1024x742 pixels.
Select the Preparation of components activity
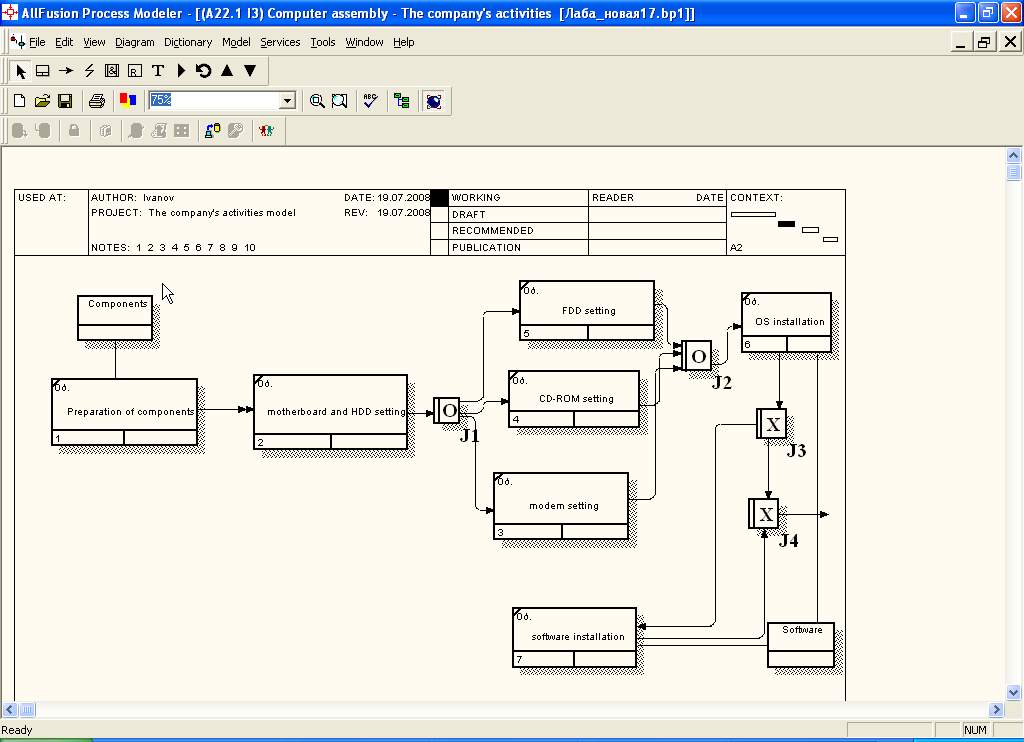pos(124,411)
